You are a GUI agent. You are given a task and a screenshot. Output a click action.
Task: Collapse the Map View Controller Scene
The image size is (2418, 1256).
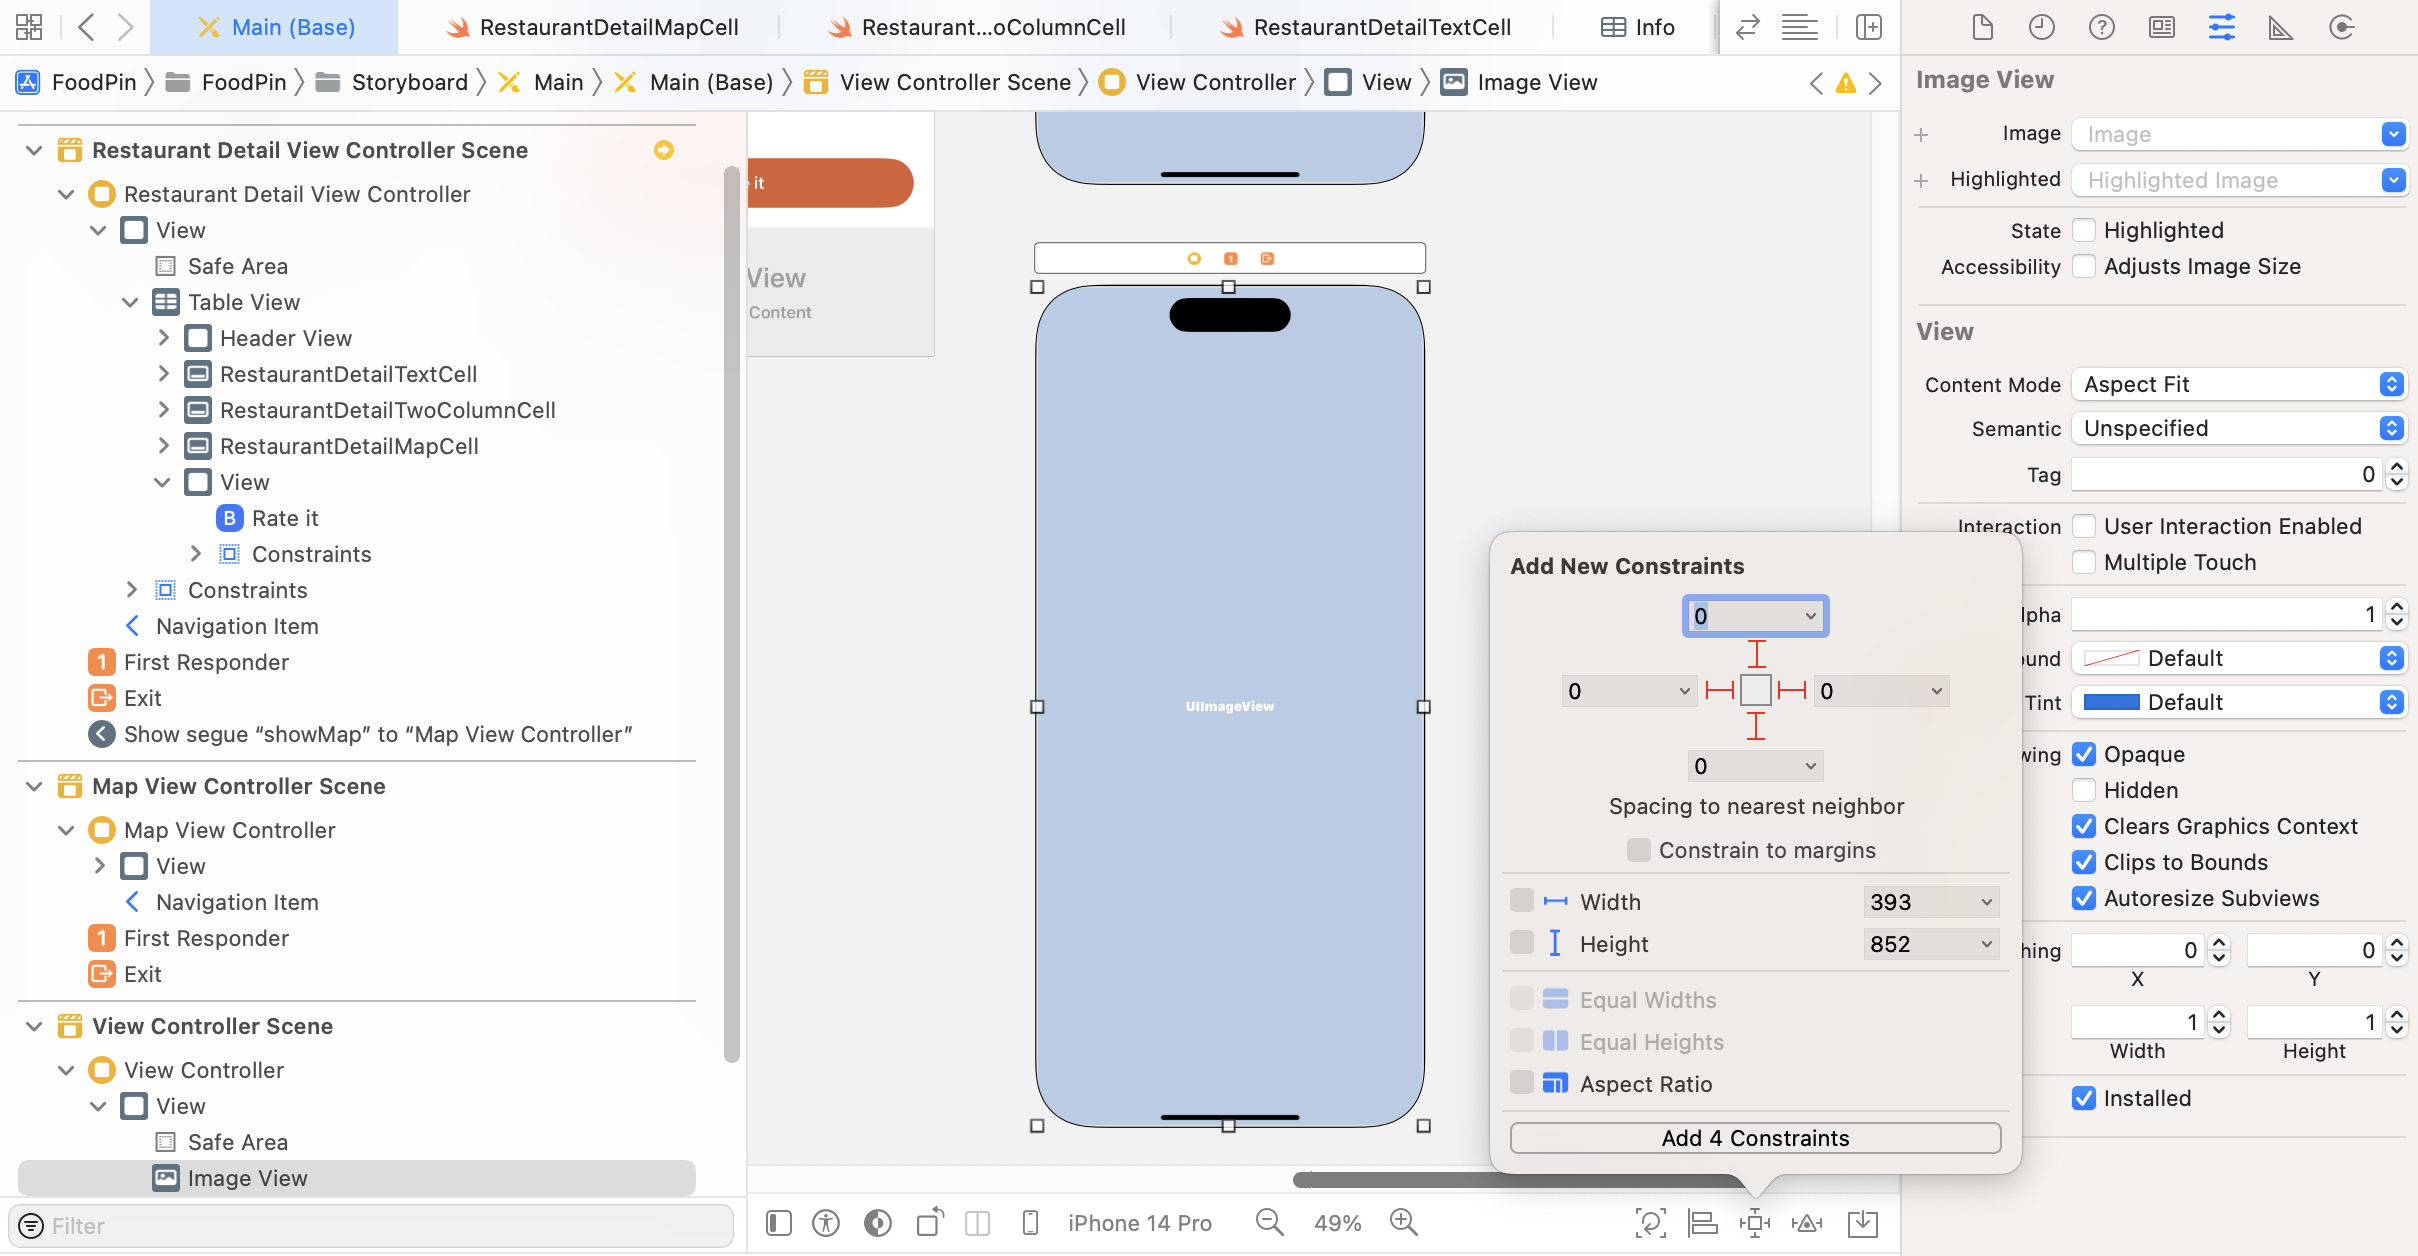tap(34, 786)
